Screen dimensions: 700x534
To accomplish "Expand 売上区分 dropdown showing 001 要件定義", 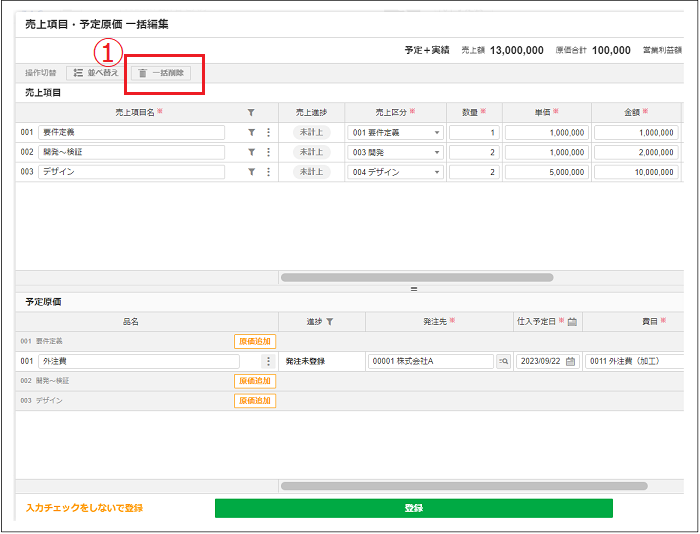I will point(437,132).
